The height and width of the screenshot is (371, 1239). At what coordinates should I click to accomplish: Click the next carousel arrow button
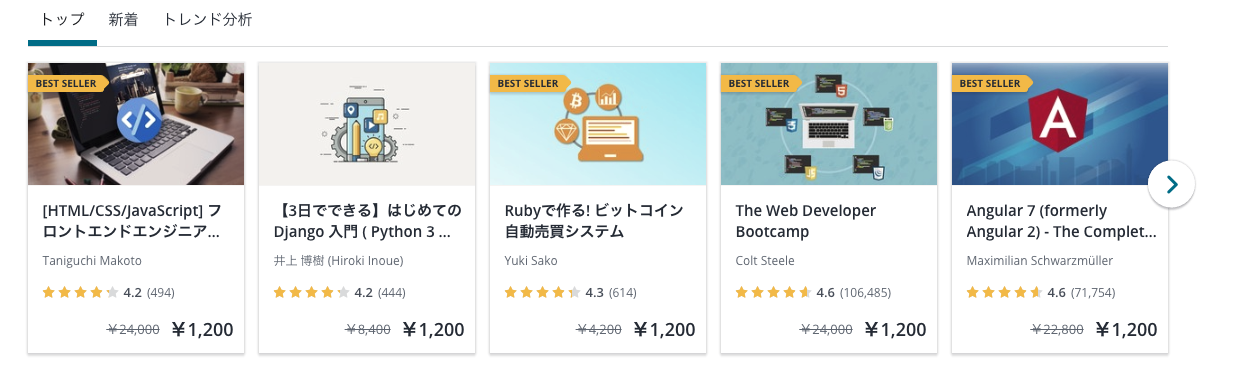(x=1171, y=185)
